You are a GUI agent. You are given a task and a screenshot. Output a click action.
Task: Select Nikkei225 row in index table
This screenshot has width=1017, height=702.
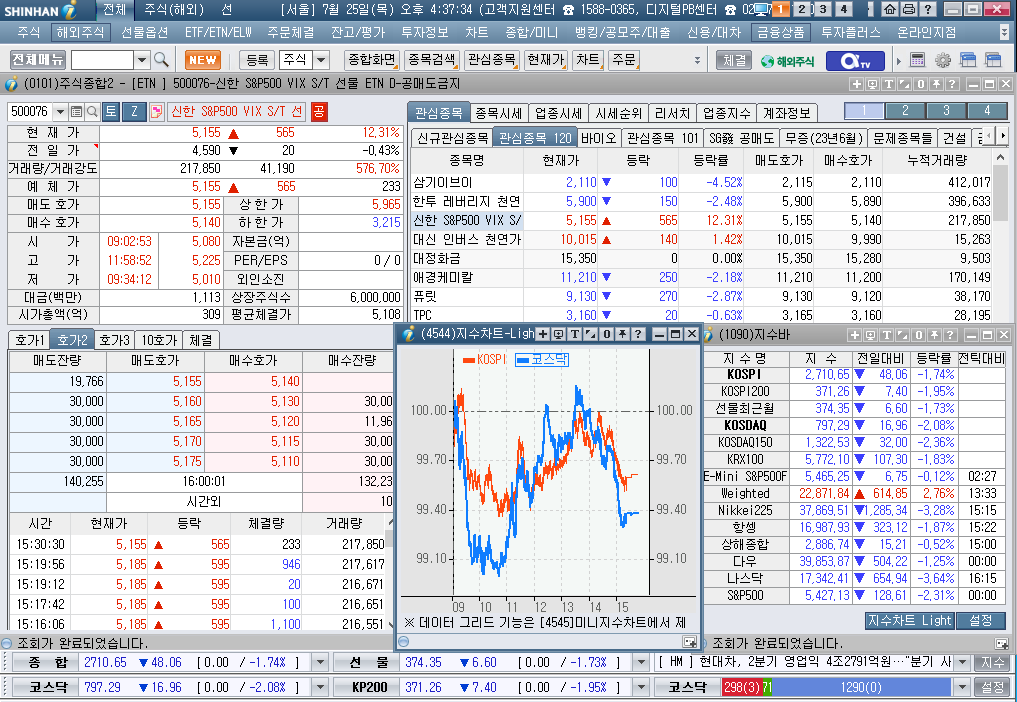pos(854,511)
